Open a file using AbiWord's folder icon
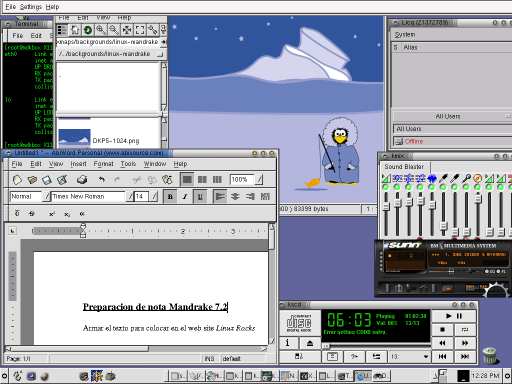This screenshot has width=512, height=384. coord(32,180)
